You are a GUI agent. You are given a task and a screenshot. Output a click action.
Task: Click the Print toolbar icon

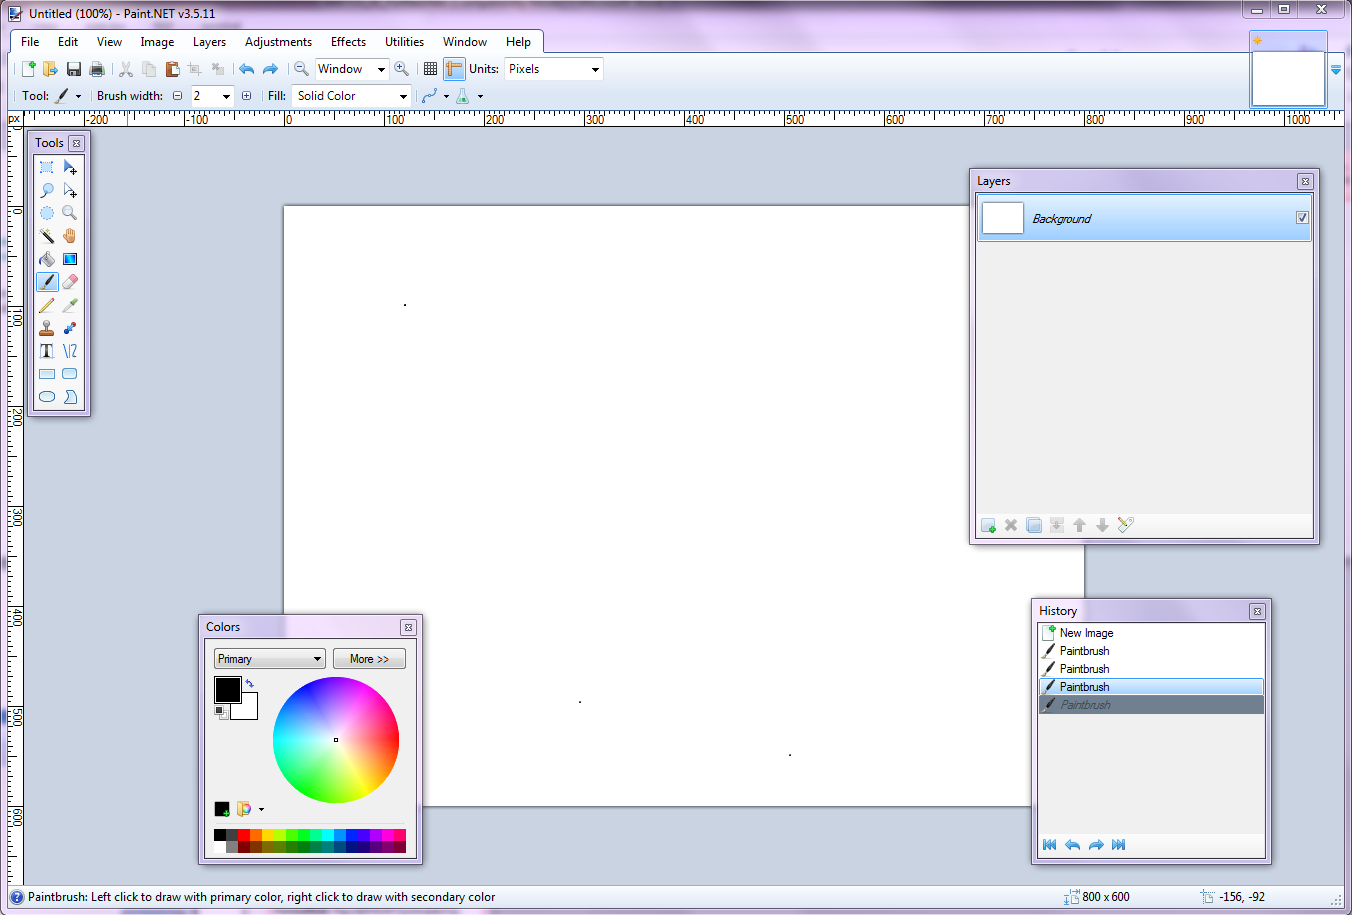[x=97, y=69]
